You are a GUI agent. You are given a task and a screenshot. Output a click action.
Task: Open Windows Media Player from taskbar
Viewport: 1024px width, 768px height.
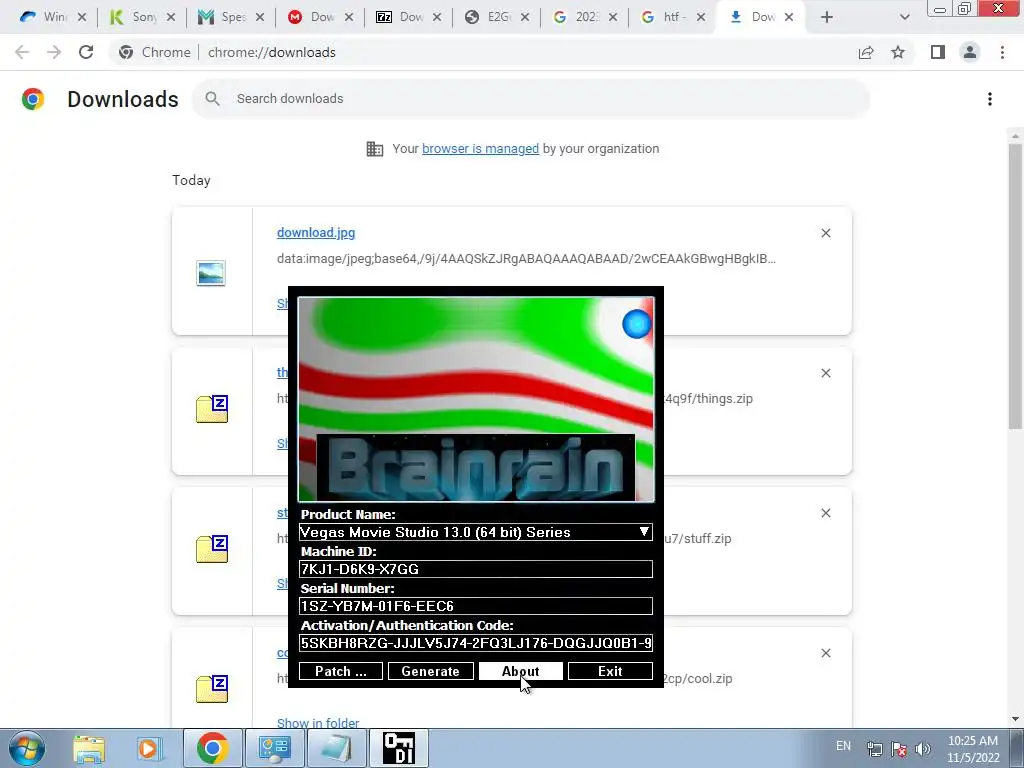(148, 748)
